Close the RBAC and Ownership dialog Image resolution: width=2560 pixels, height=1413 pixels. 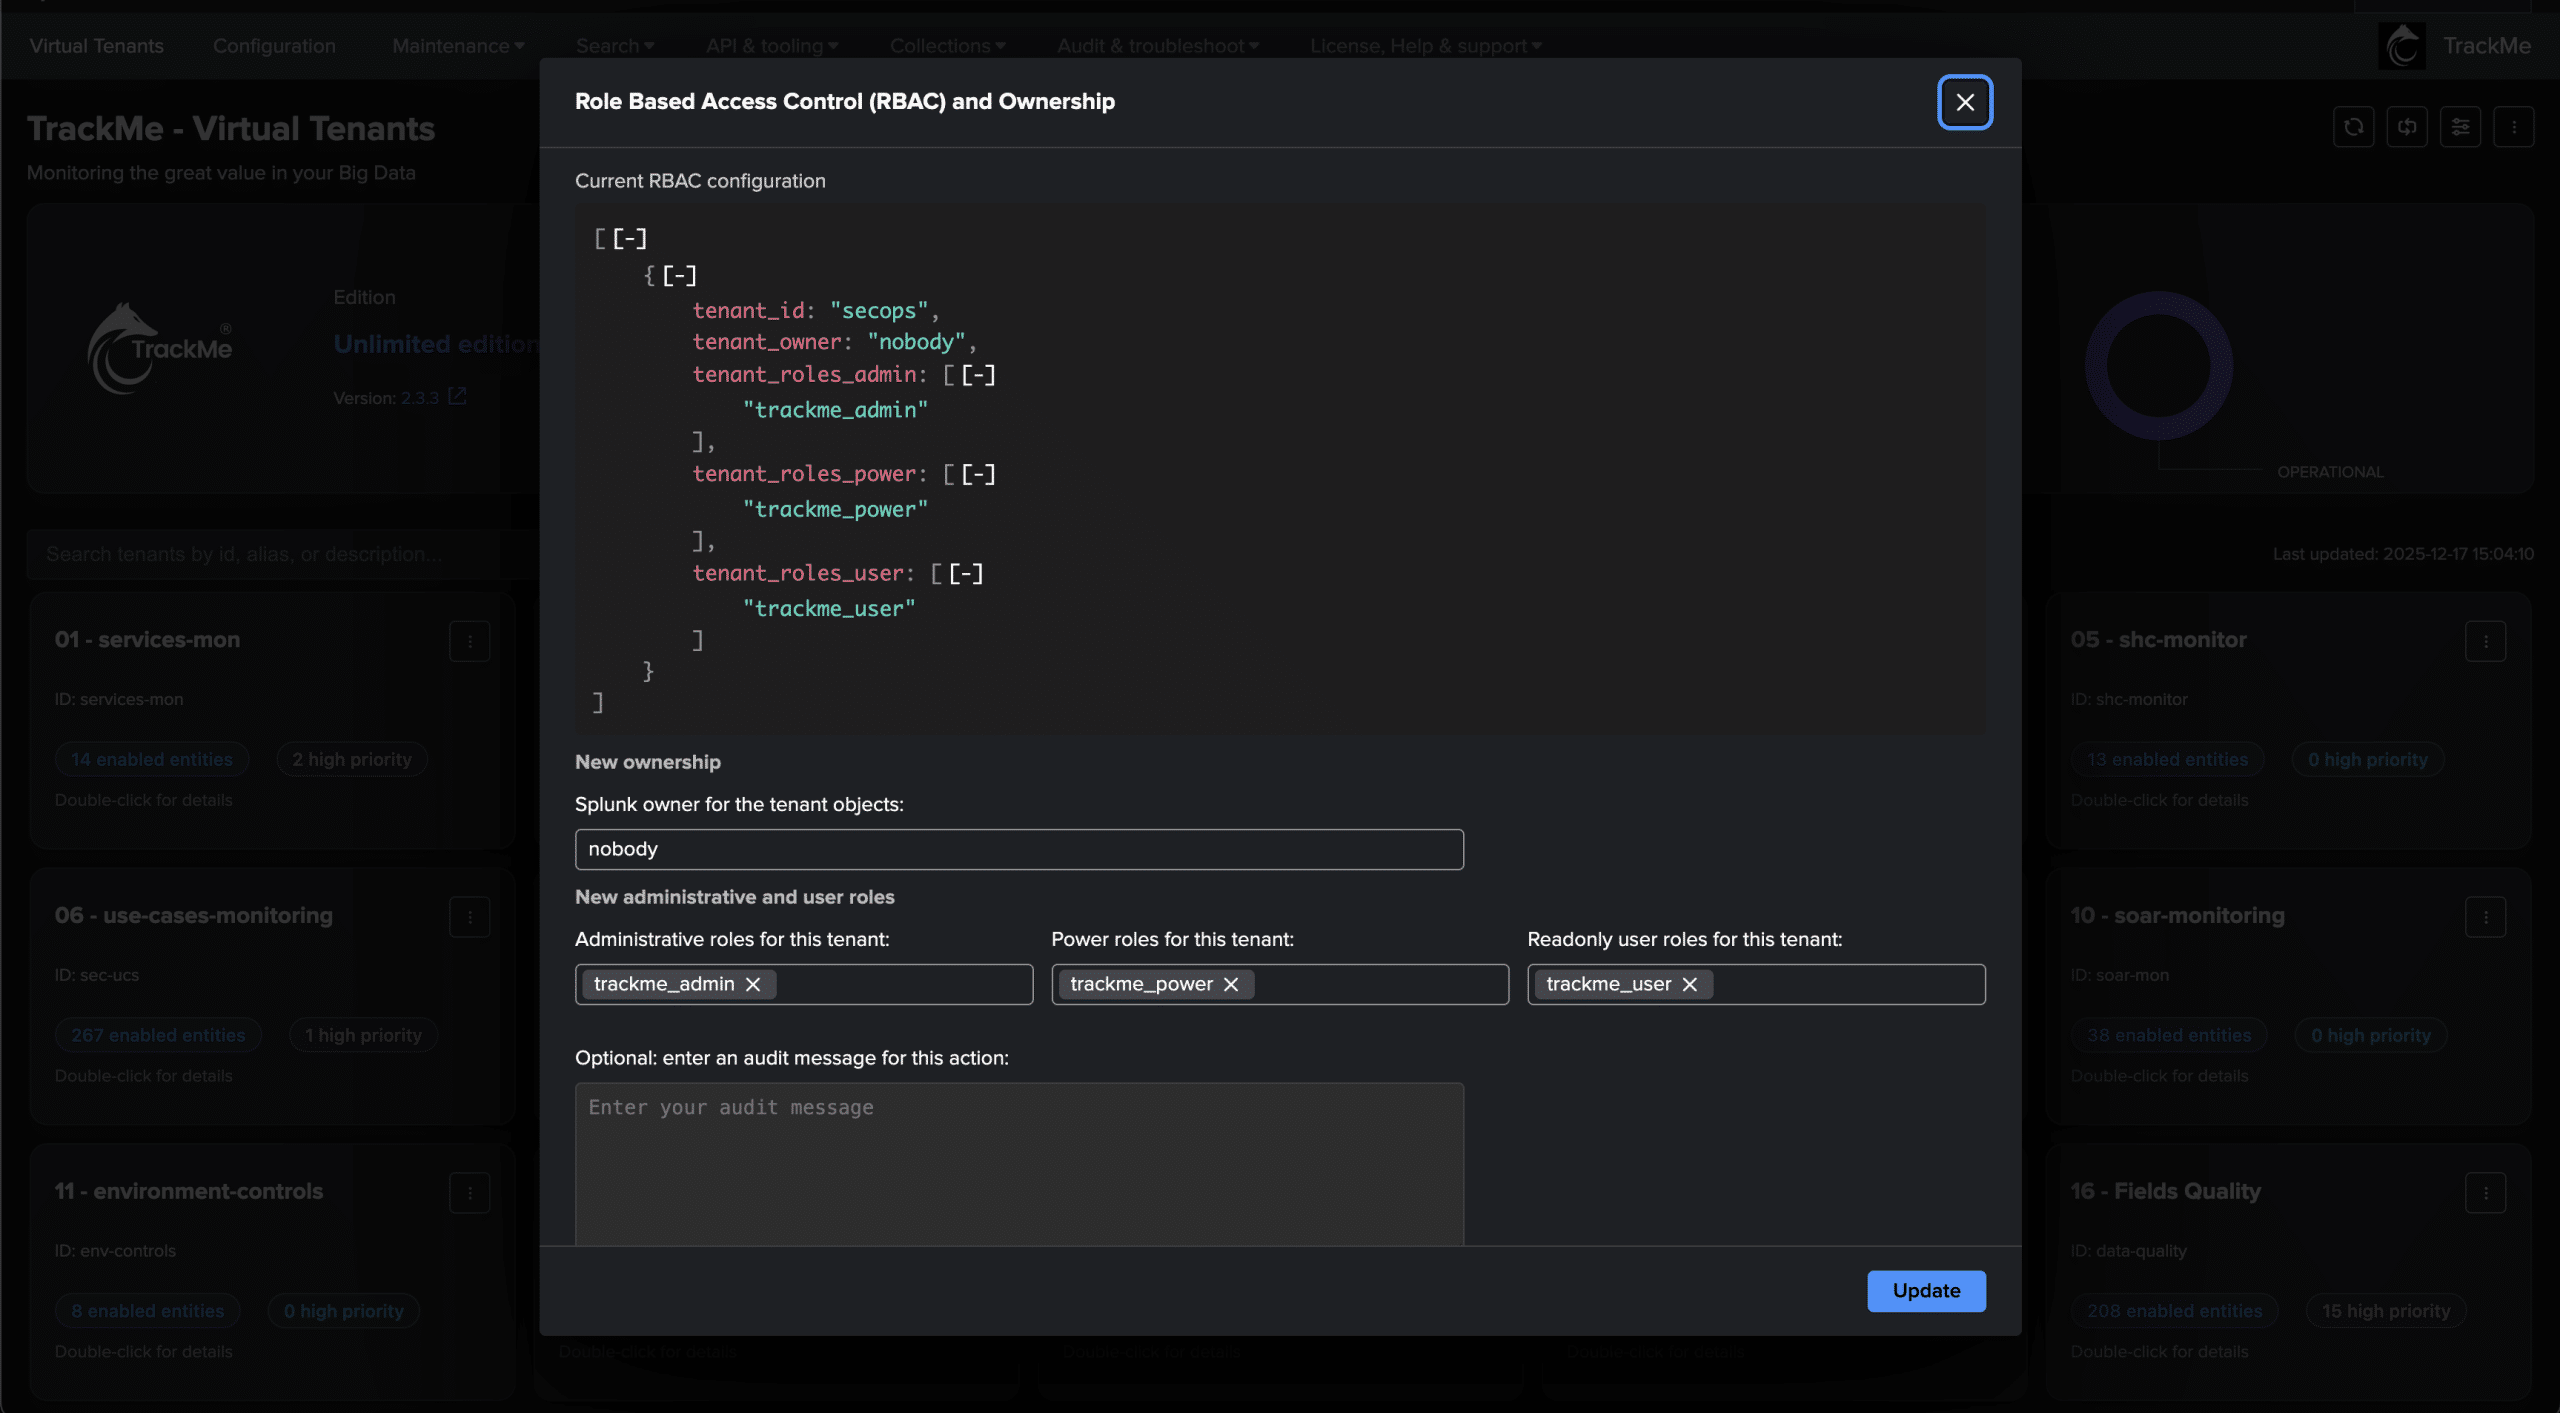(x=1964, y=102)
